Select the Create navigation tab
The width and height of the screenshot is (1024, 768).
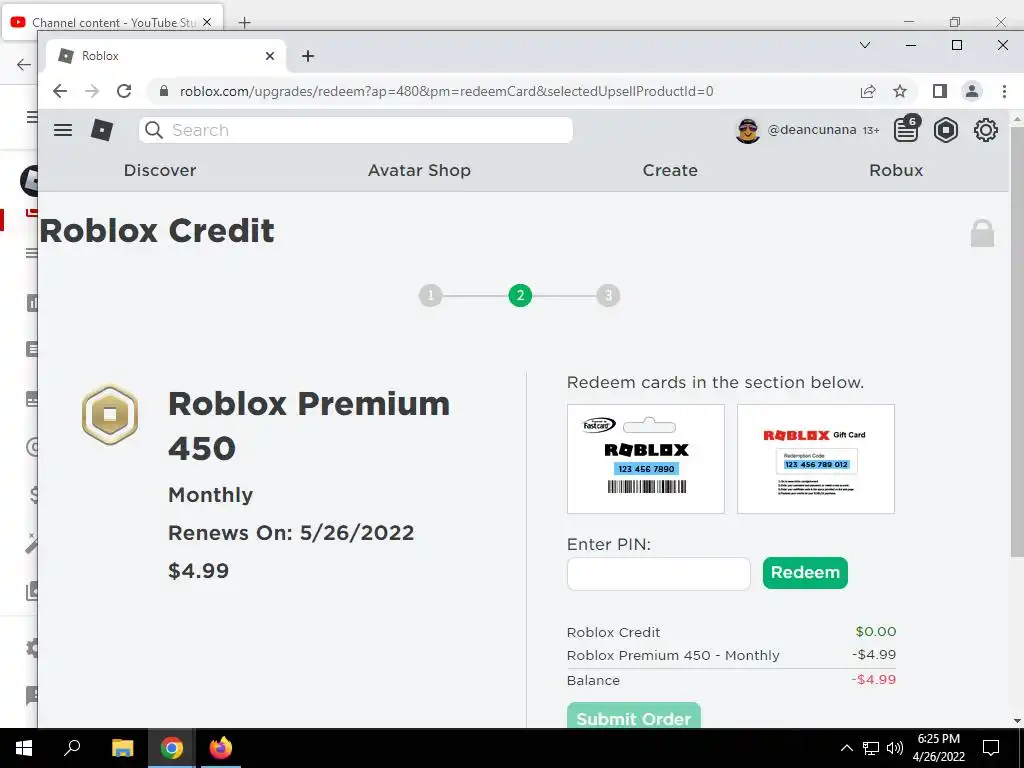[x=670, y=170]
